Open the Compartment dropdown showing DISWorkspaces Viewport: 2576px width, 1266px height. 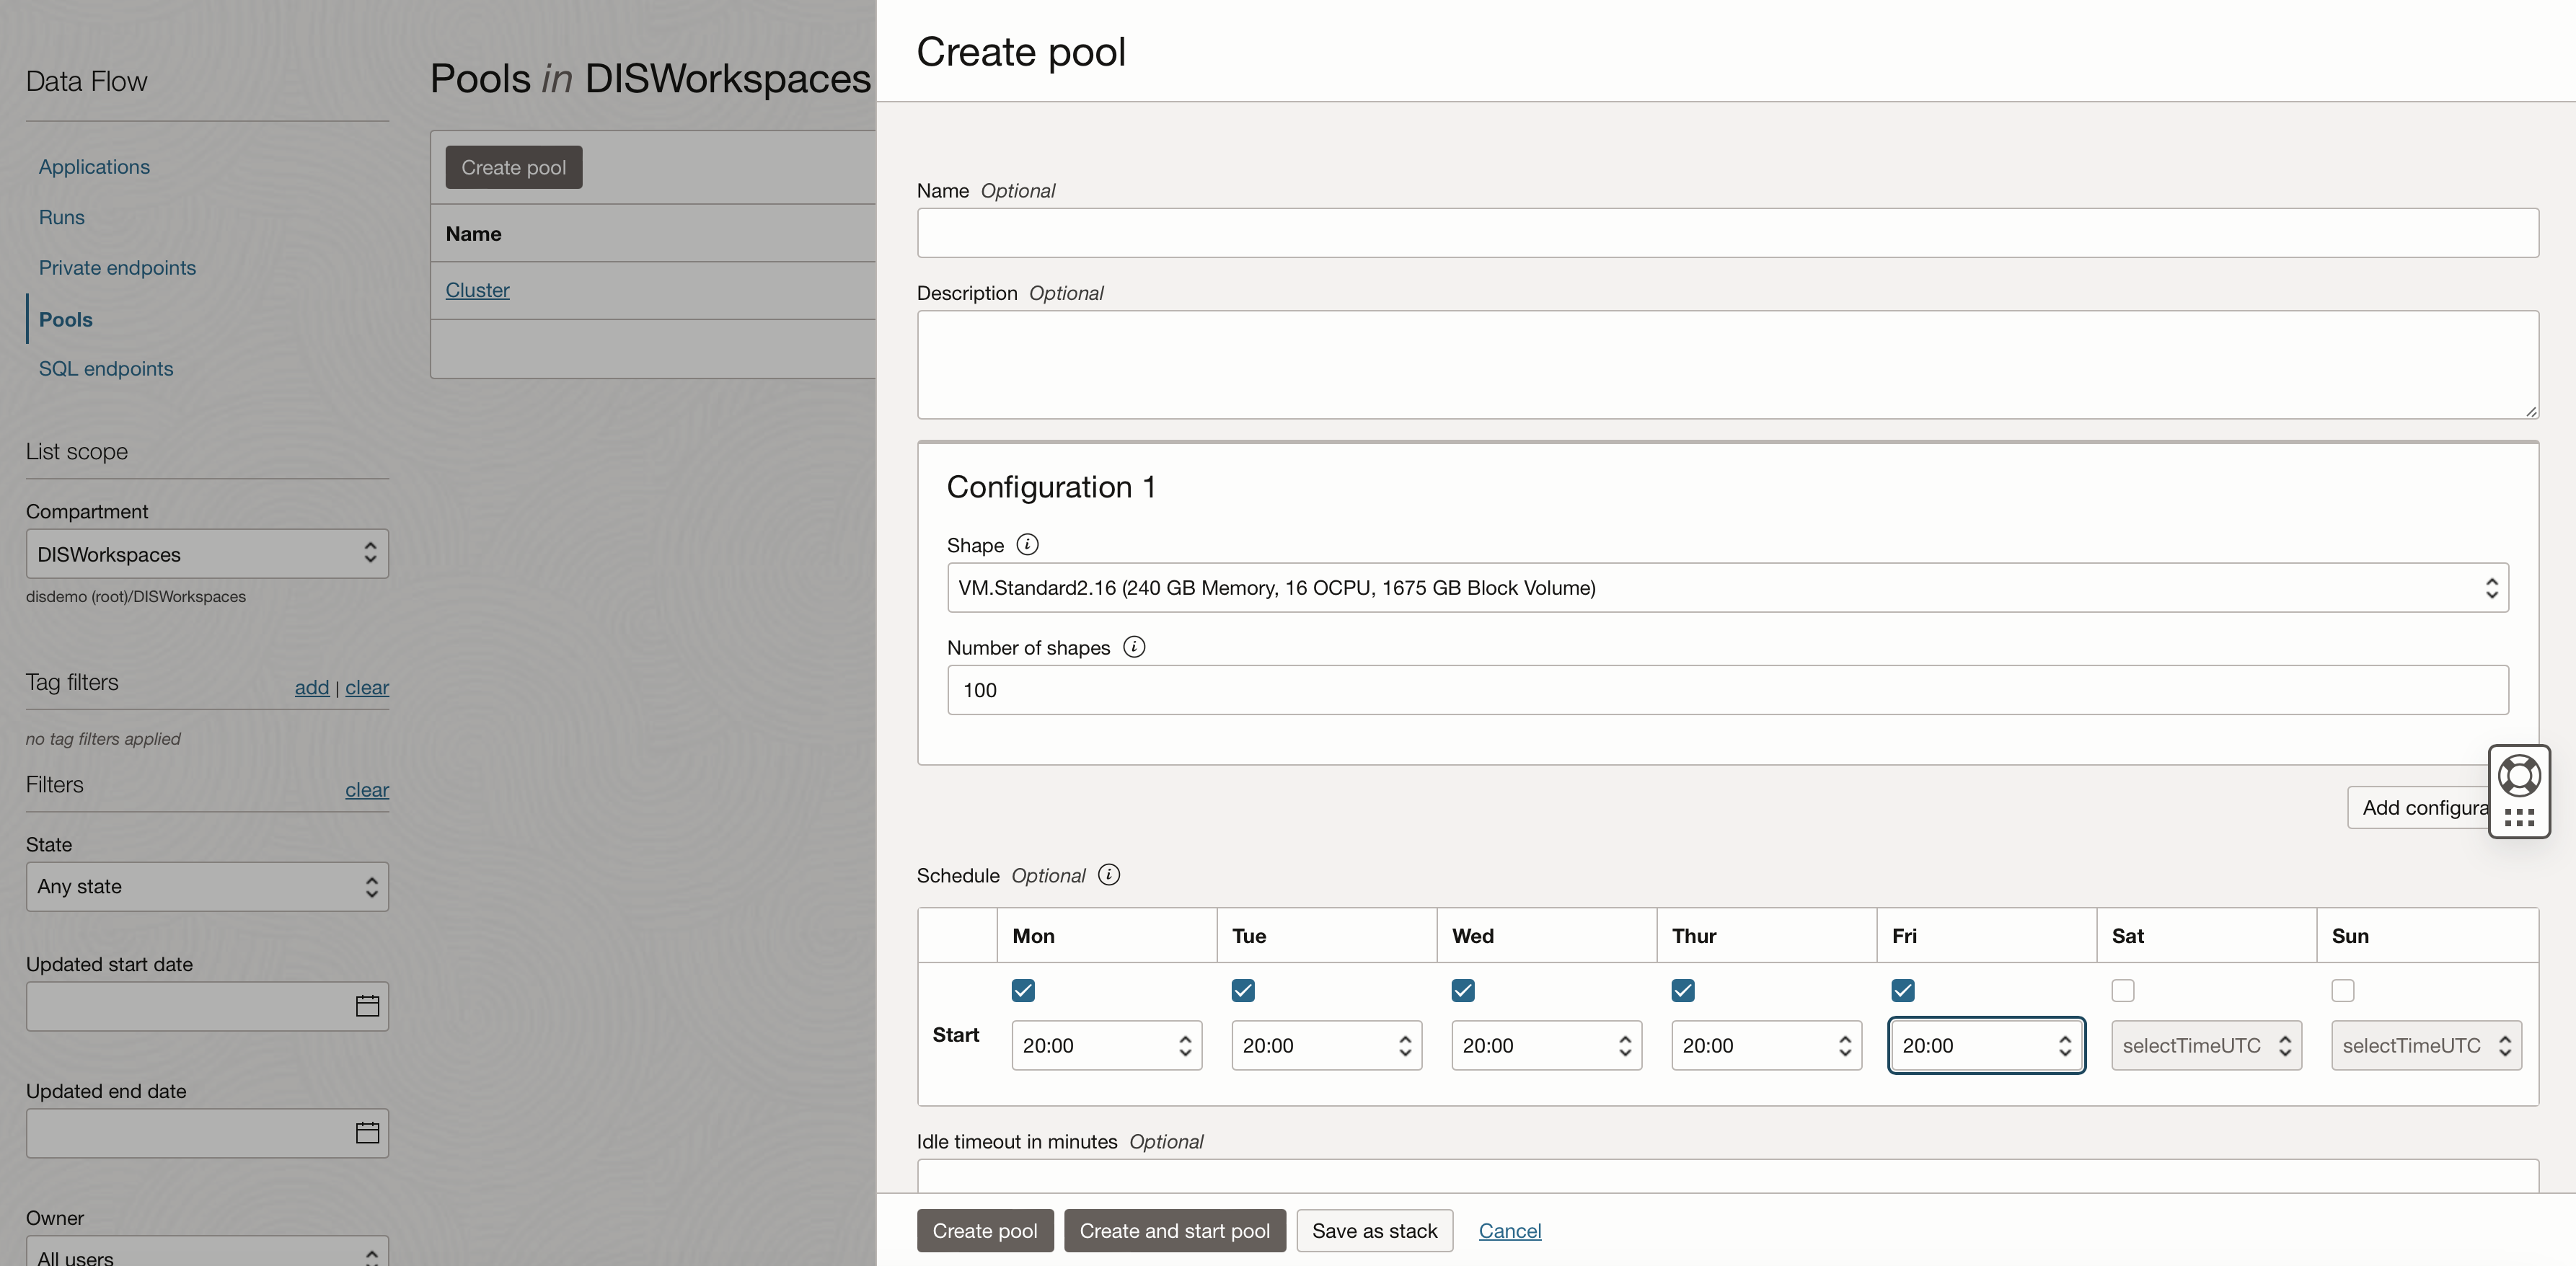[206, 553]
